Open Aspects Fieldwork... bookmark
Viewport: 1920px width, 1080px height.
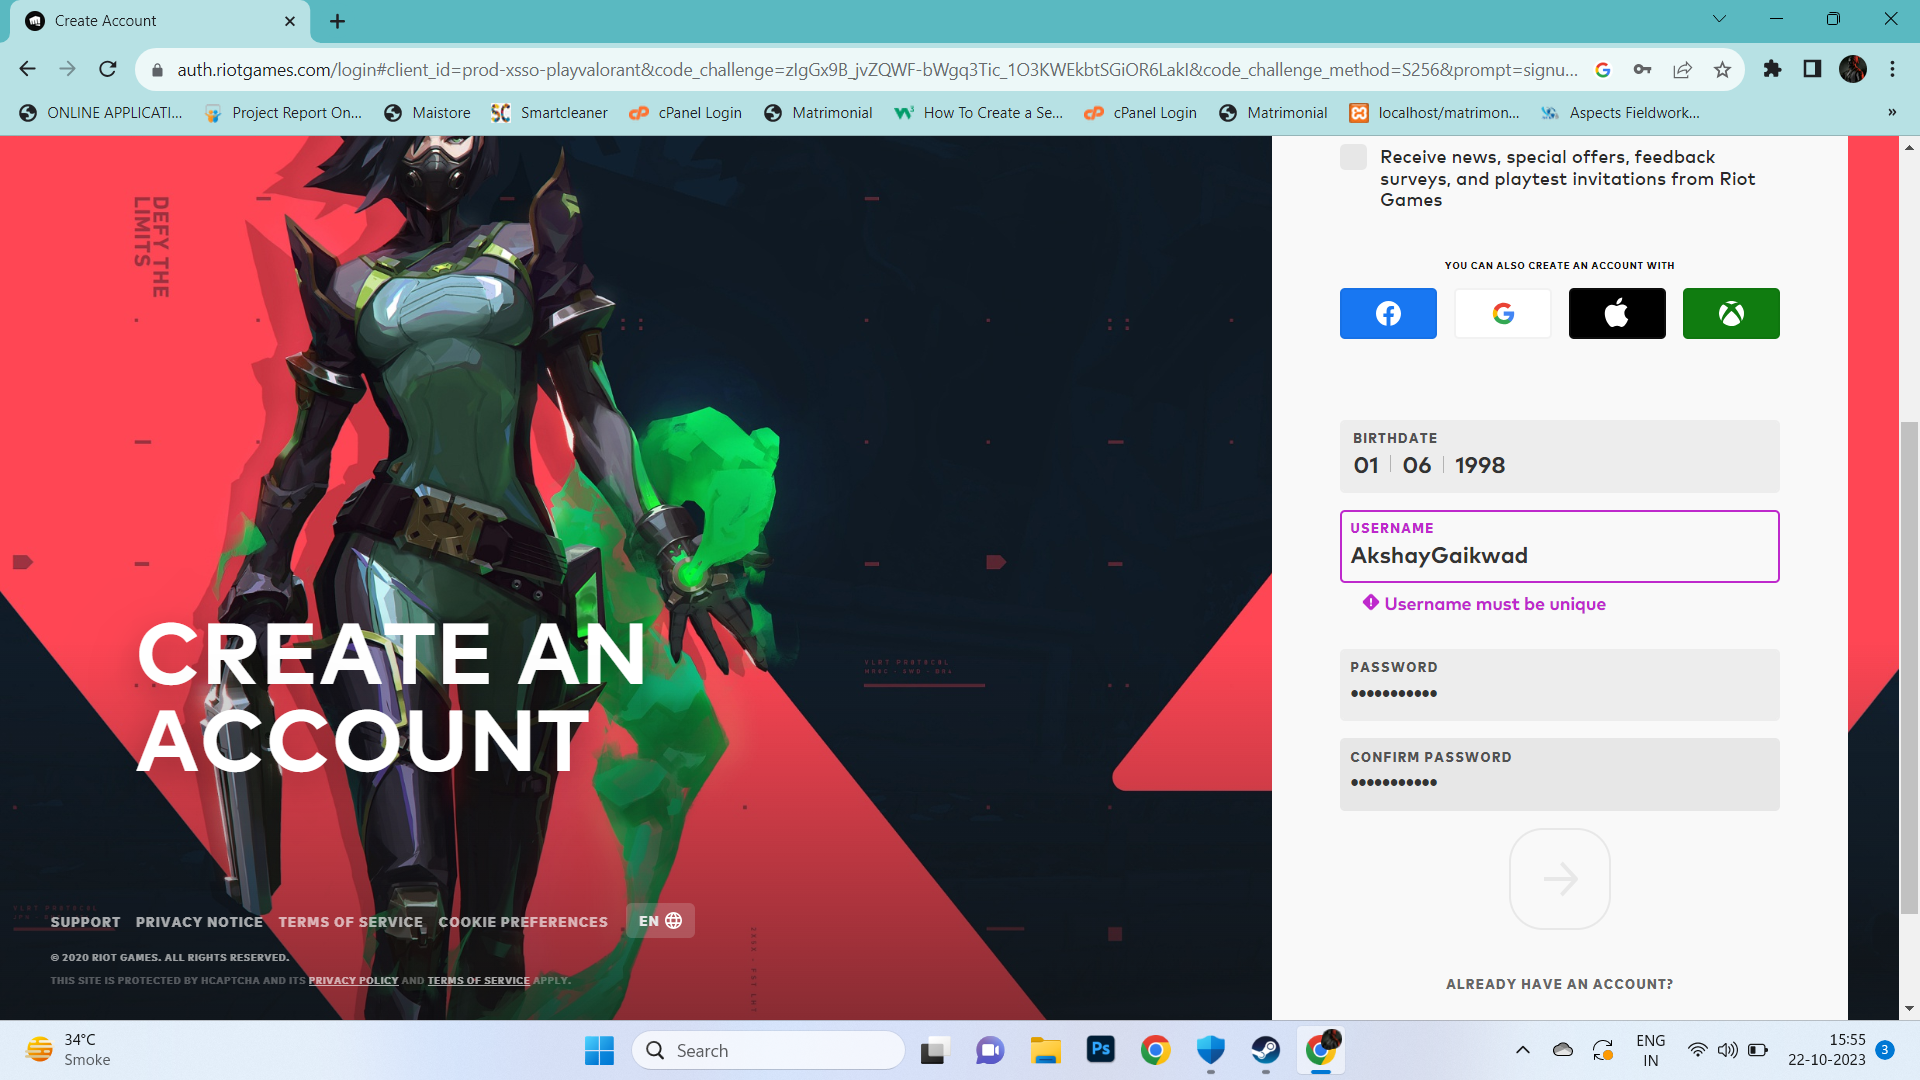pyautogui.click(x=1620, y=113)
